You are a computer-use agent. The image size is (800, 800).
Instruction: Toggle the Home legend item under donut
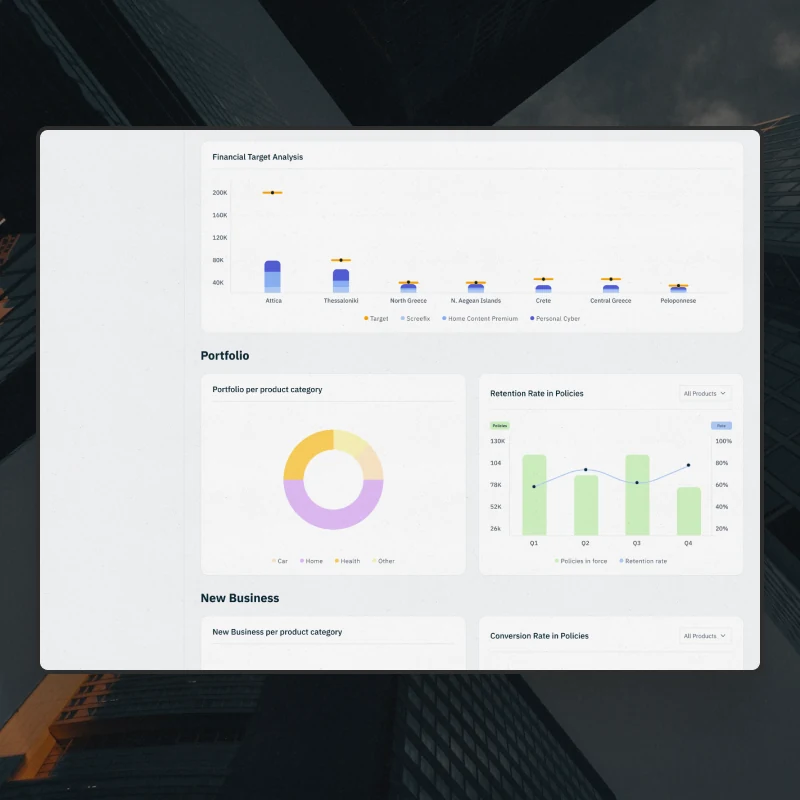(311, 561)
